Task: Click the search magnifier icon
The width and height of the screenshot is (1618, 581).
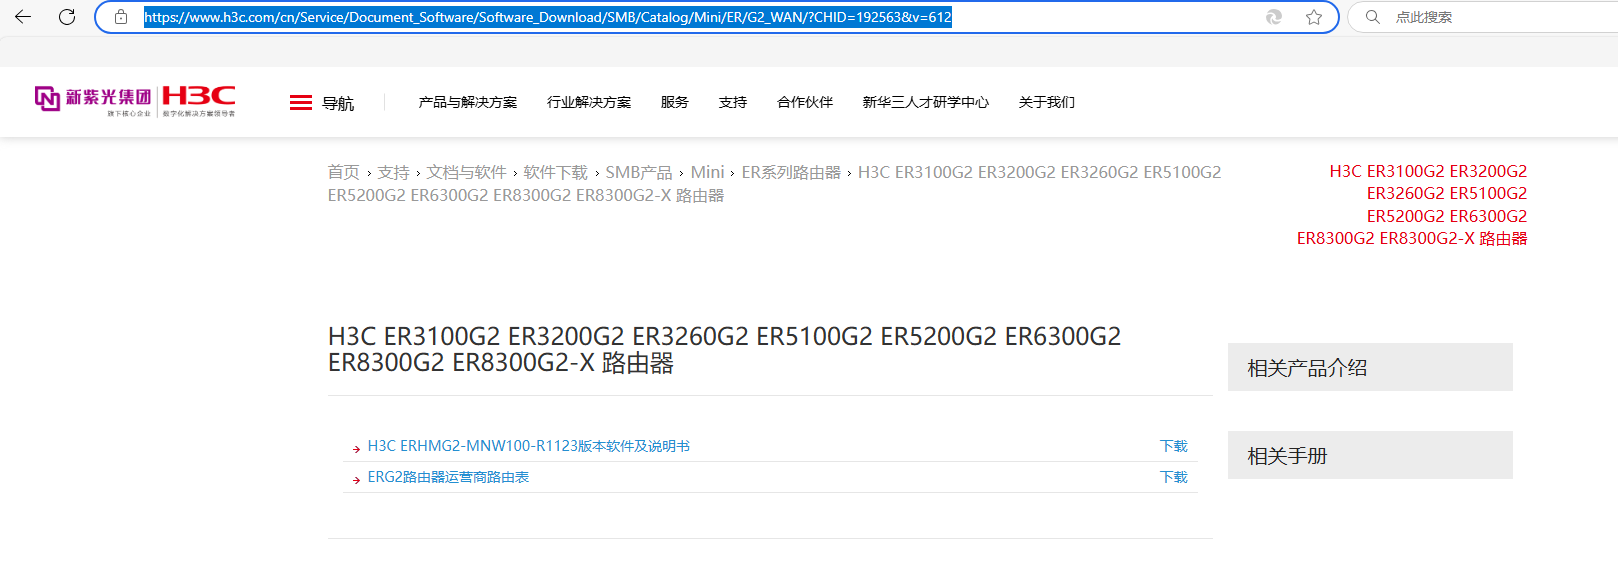Action: pos(1373,17)
